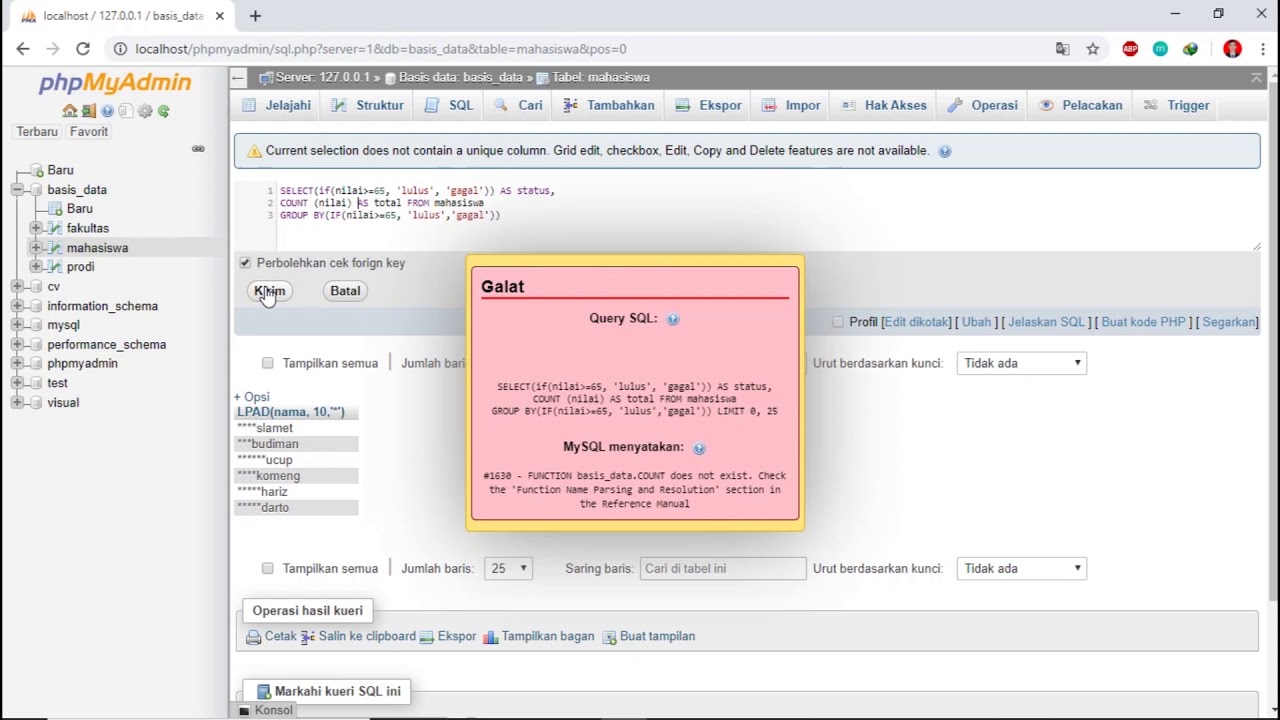Screen dimensions: 1280x720
Task: Click the 'Edit dikotak' link
Action: tap(916, 322)
